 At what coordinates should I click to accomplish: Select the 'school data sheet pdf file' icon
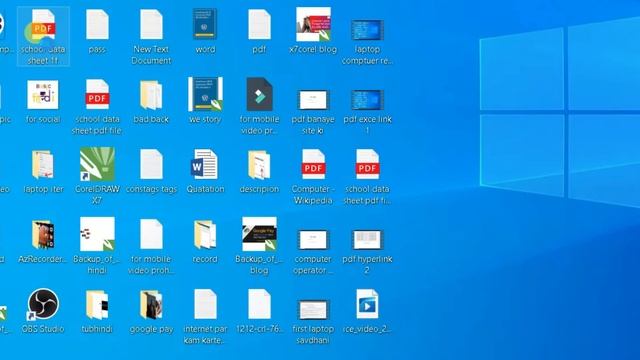97,95
